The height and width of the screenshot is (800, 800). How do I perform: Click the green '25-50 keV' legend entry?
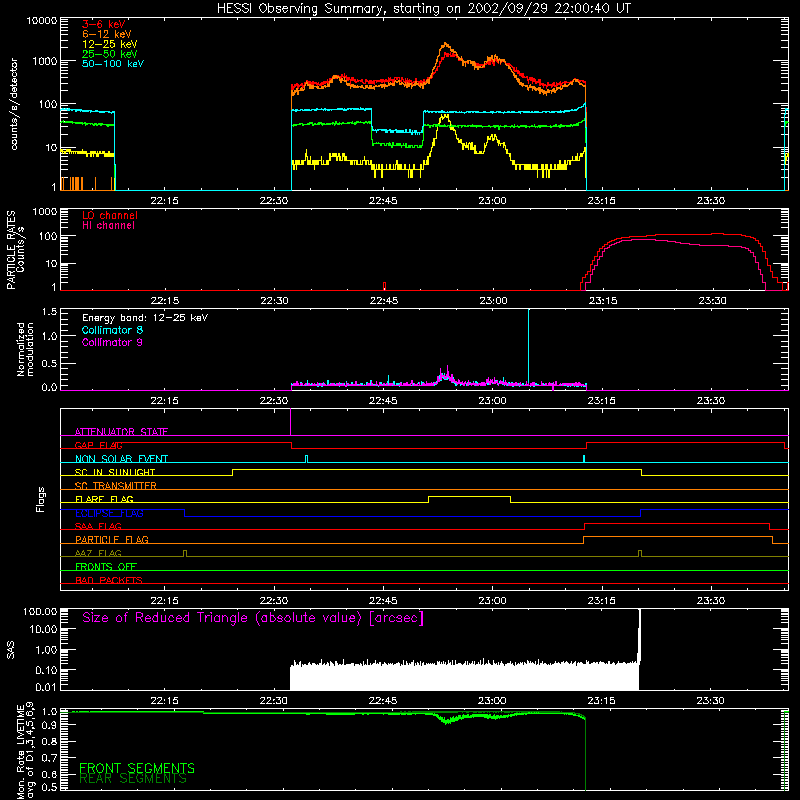pyautogui.click(x=110, y=54)
